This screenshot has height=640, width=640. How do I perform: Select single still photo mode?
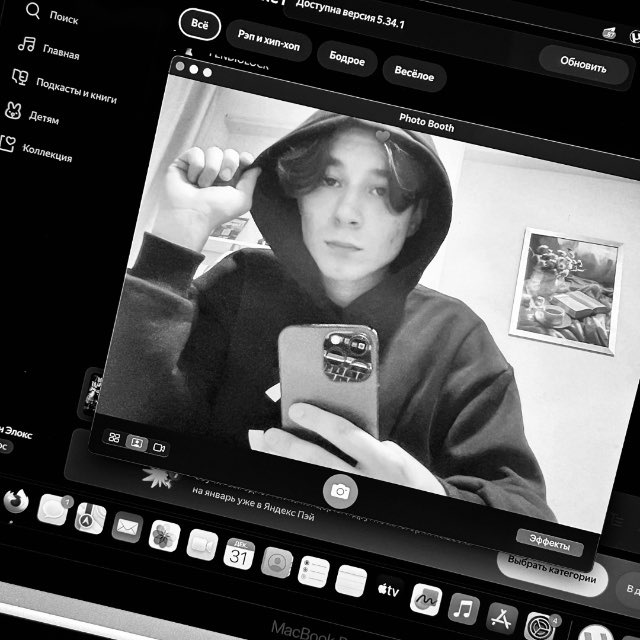coord(137,442)
